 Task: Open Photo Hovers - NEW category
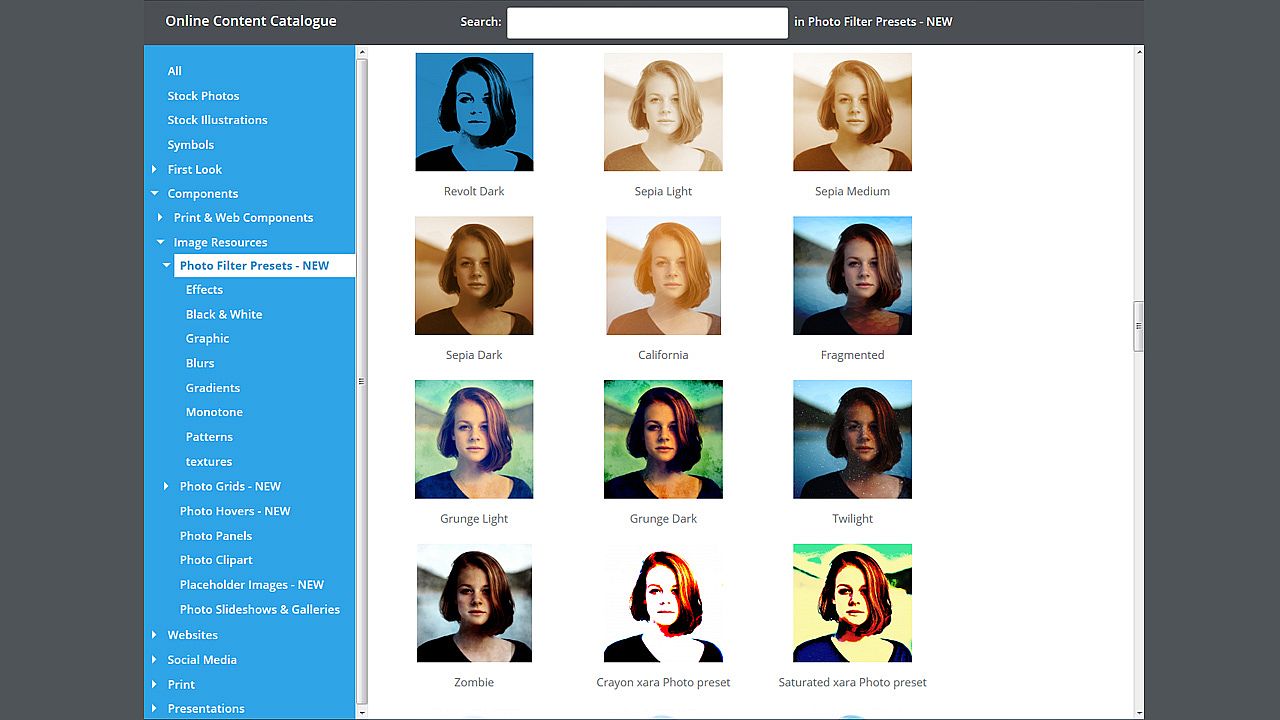[235, 511]
